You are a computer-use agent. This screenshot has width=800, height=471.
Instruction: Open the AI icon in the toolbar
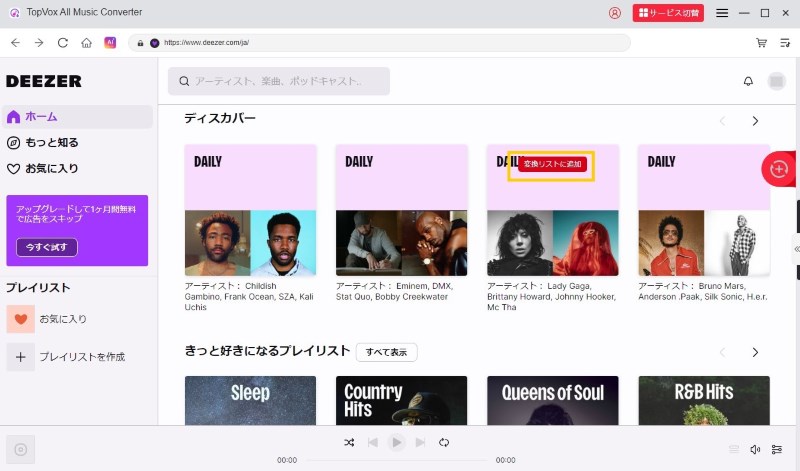[110, 42]
